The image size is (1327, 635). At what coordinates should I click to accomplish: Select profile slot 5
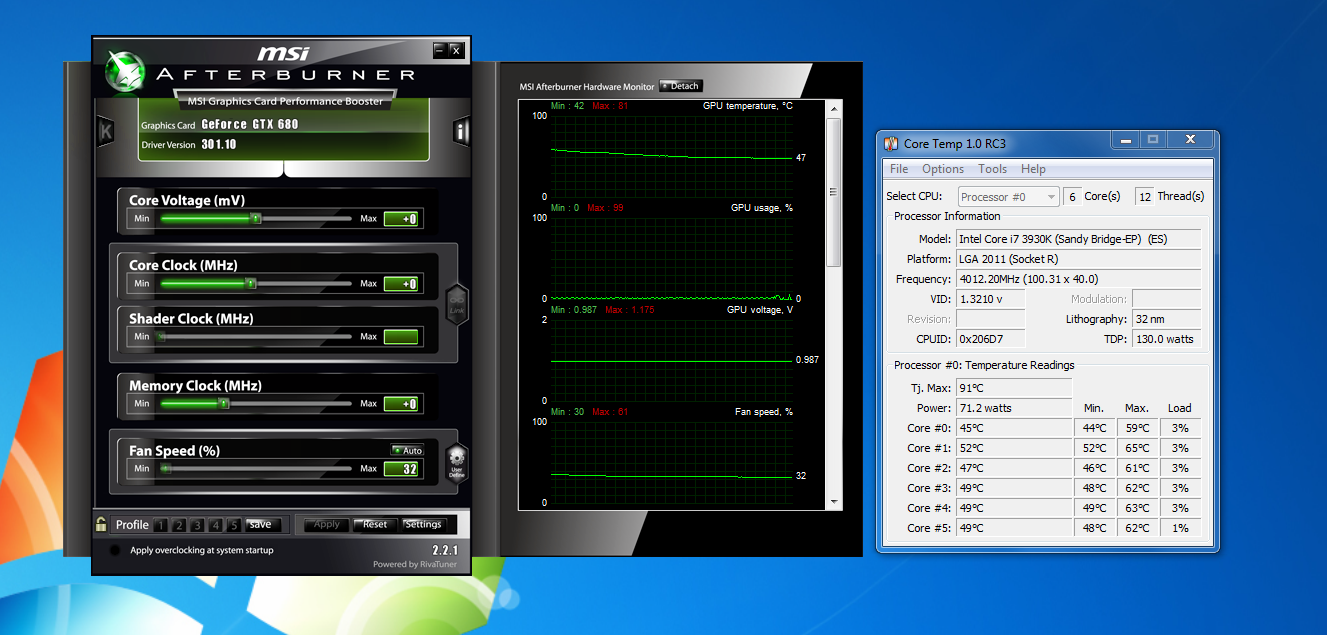(233, 525)
